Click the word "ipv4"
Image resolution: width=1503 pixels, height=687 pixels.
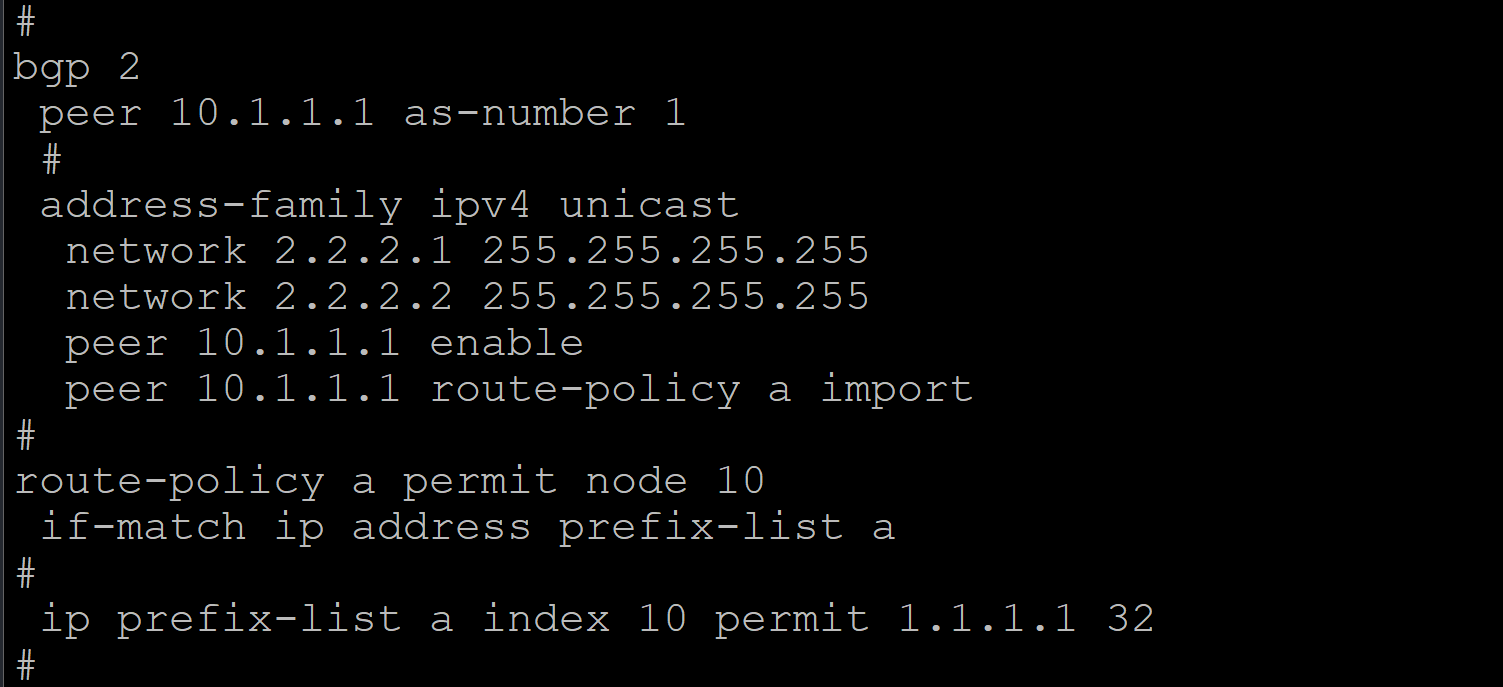tap(480, 205)
